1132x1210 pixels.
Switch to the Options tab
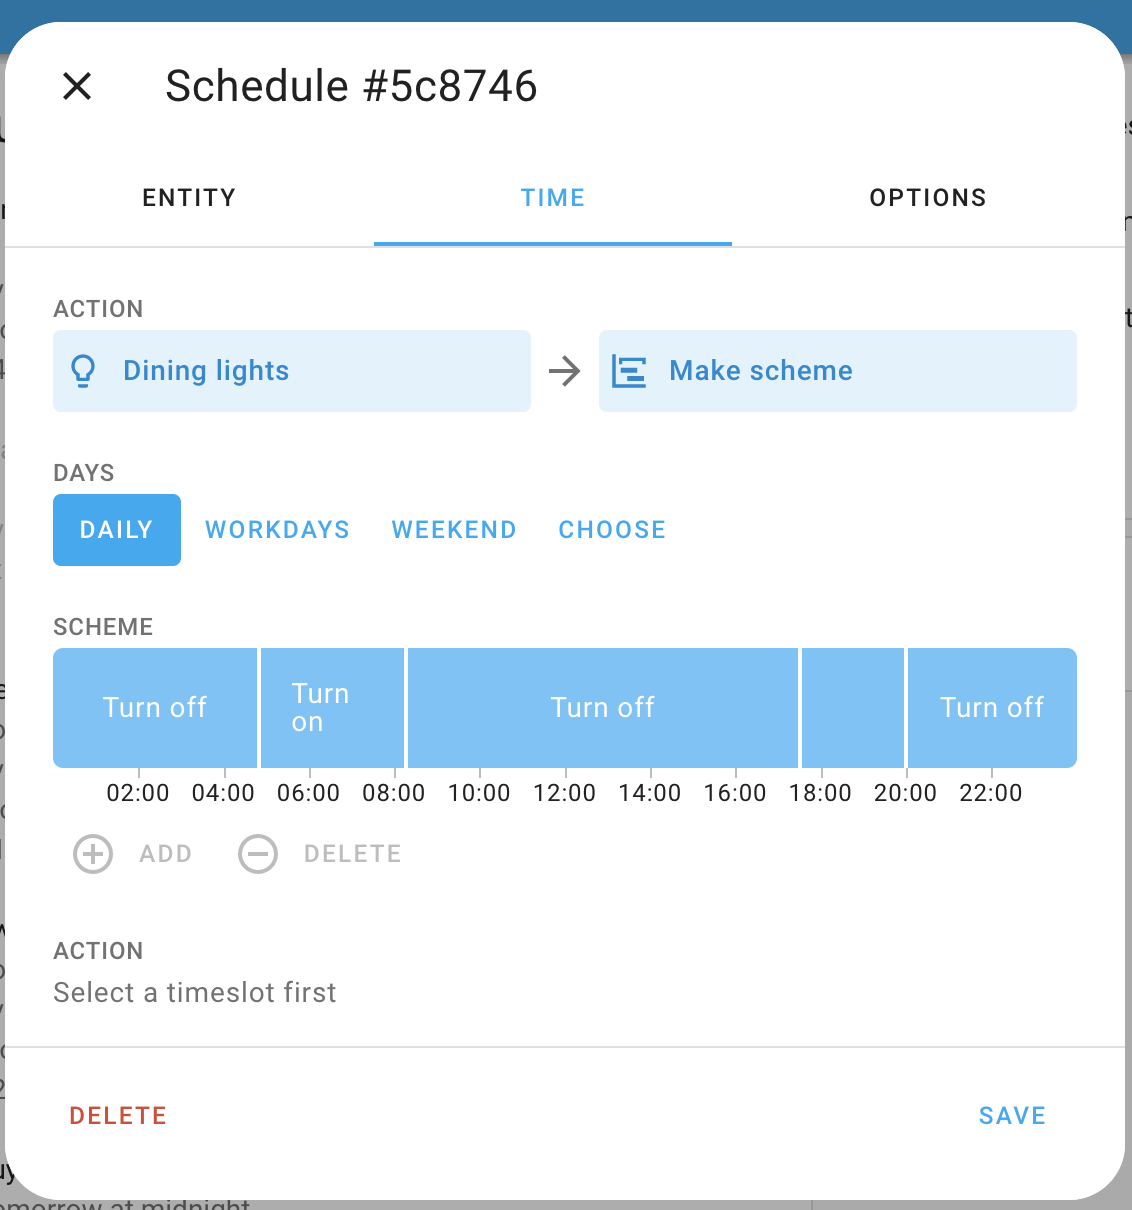pos(927,197)
